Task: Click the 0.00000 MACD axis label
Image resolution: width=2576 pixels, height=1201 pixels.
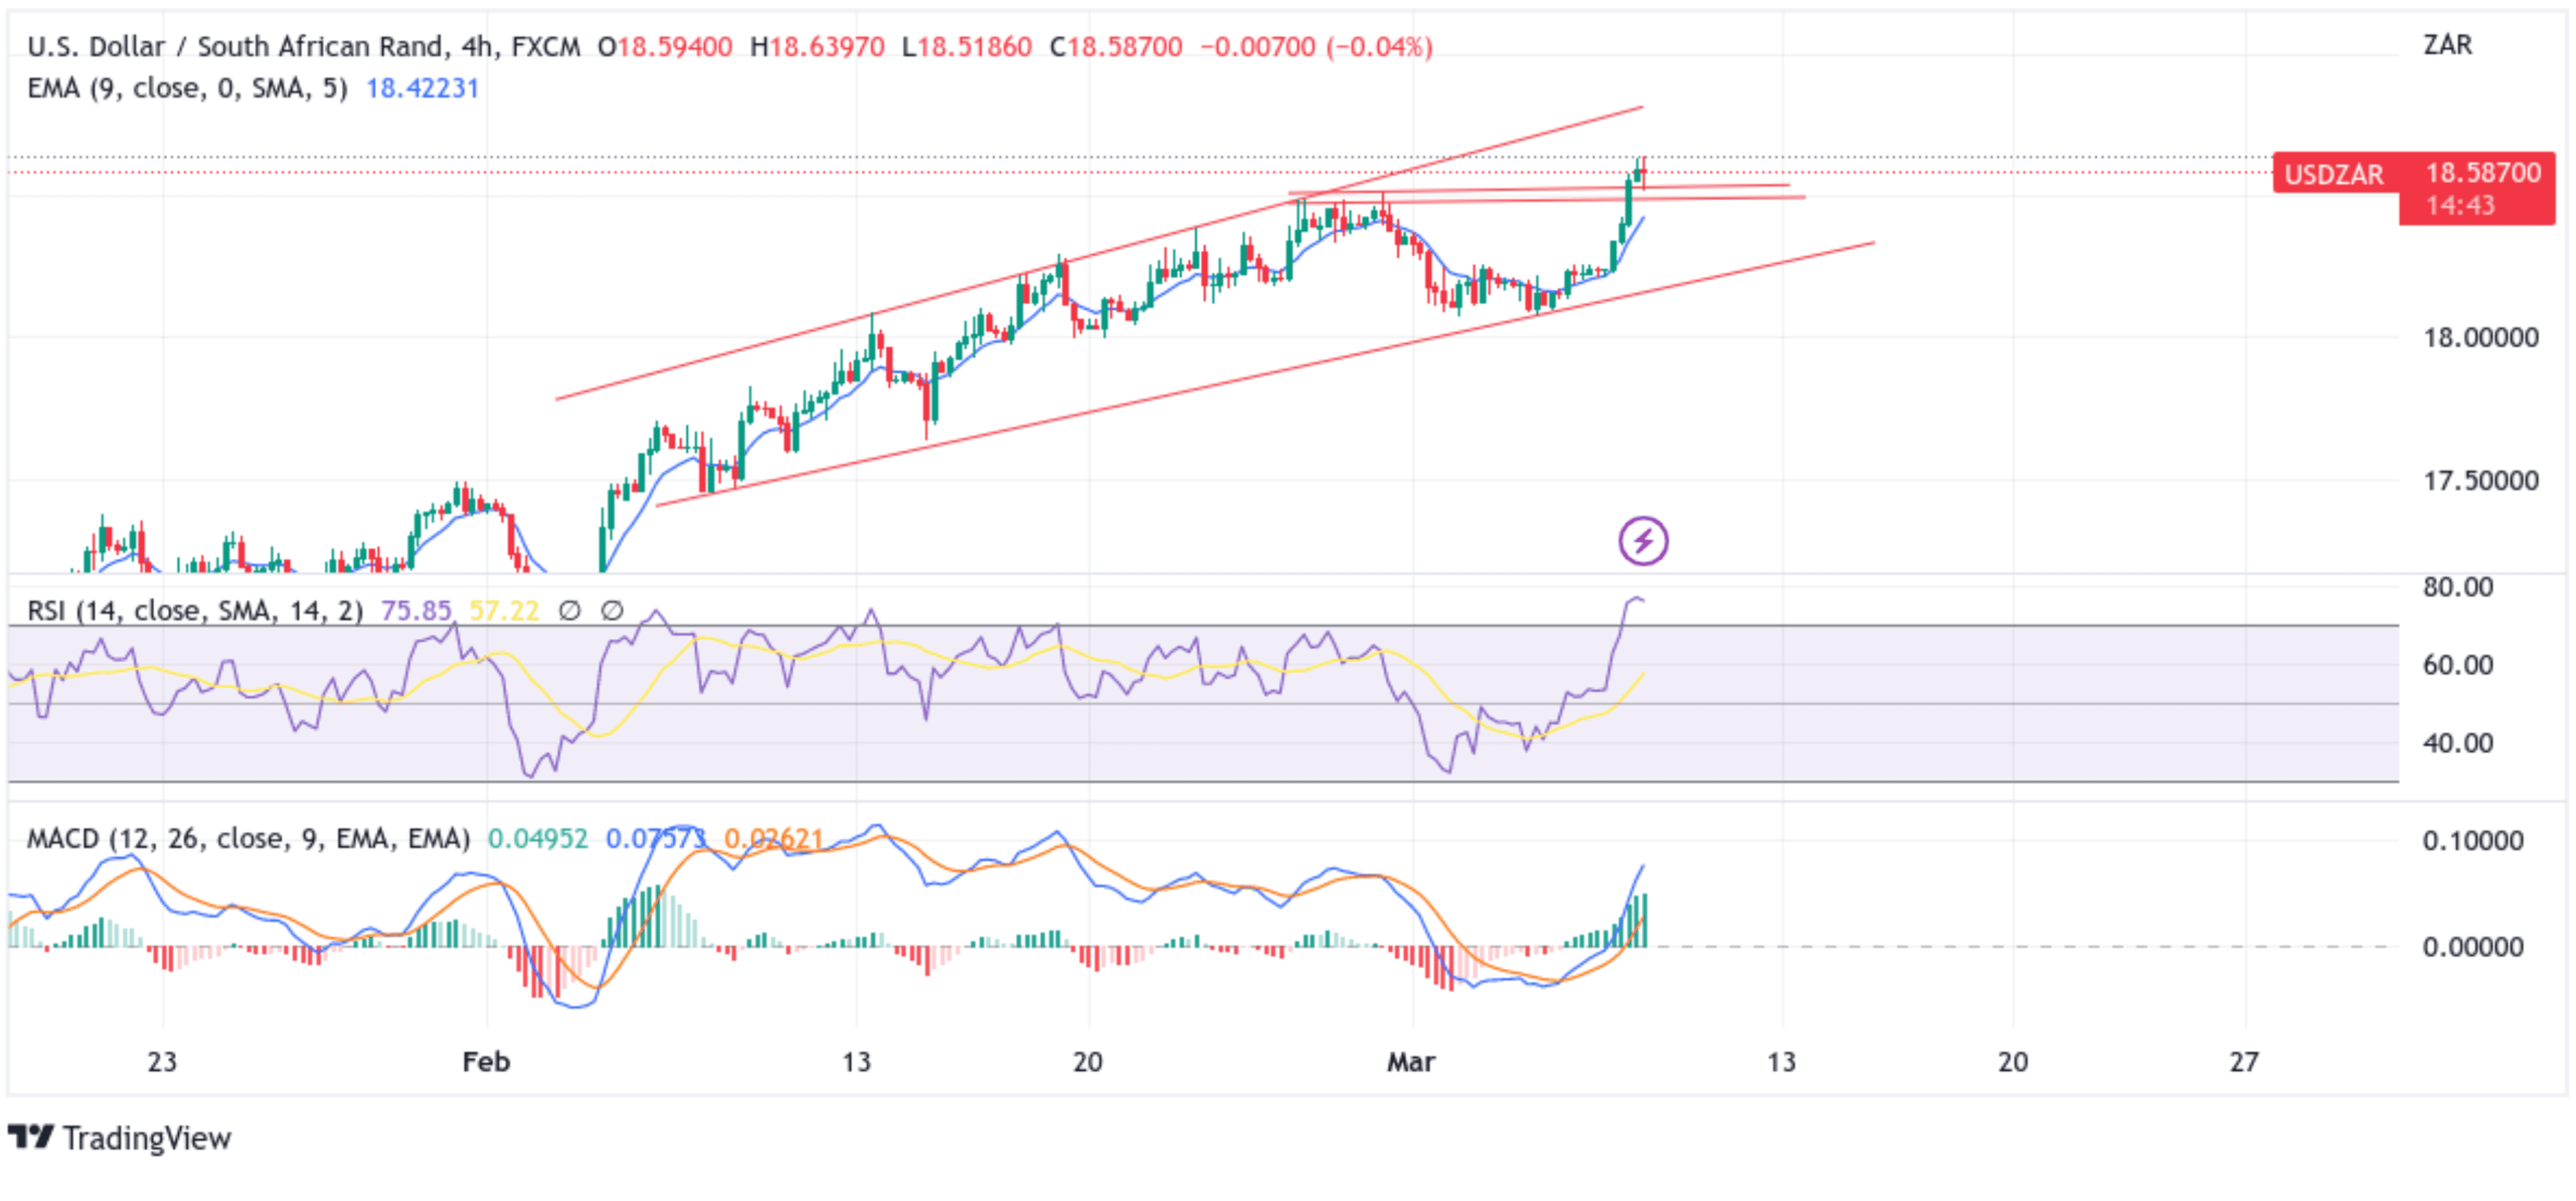Action: click(2473, 946)
